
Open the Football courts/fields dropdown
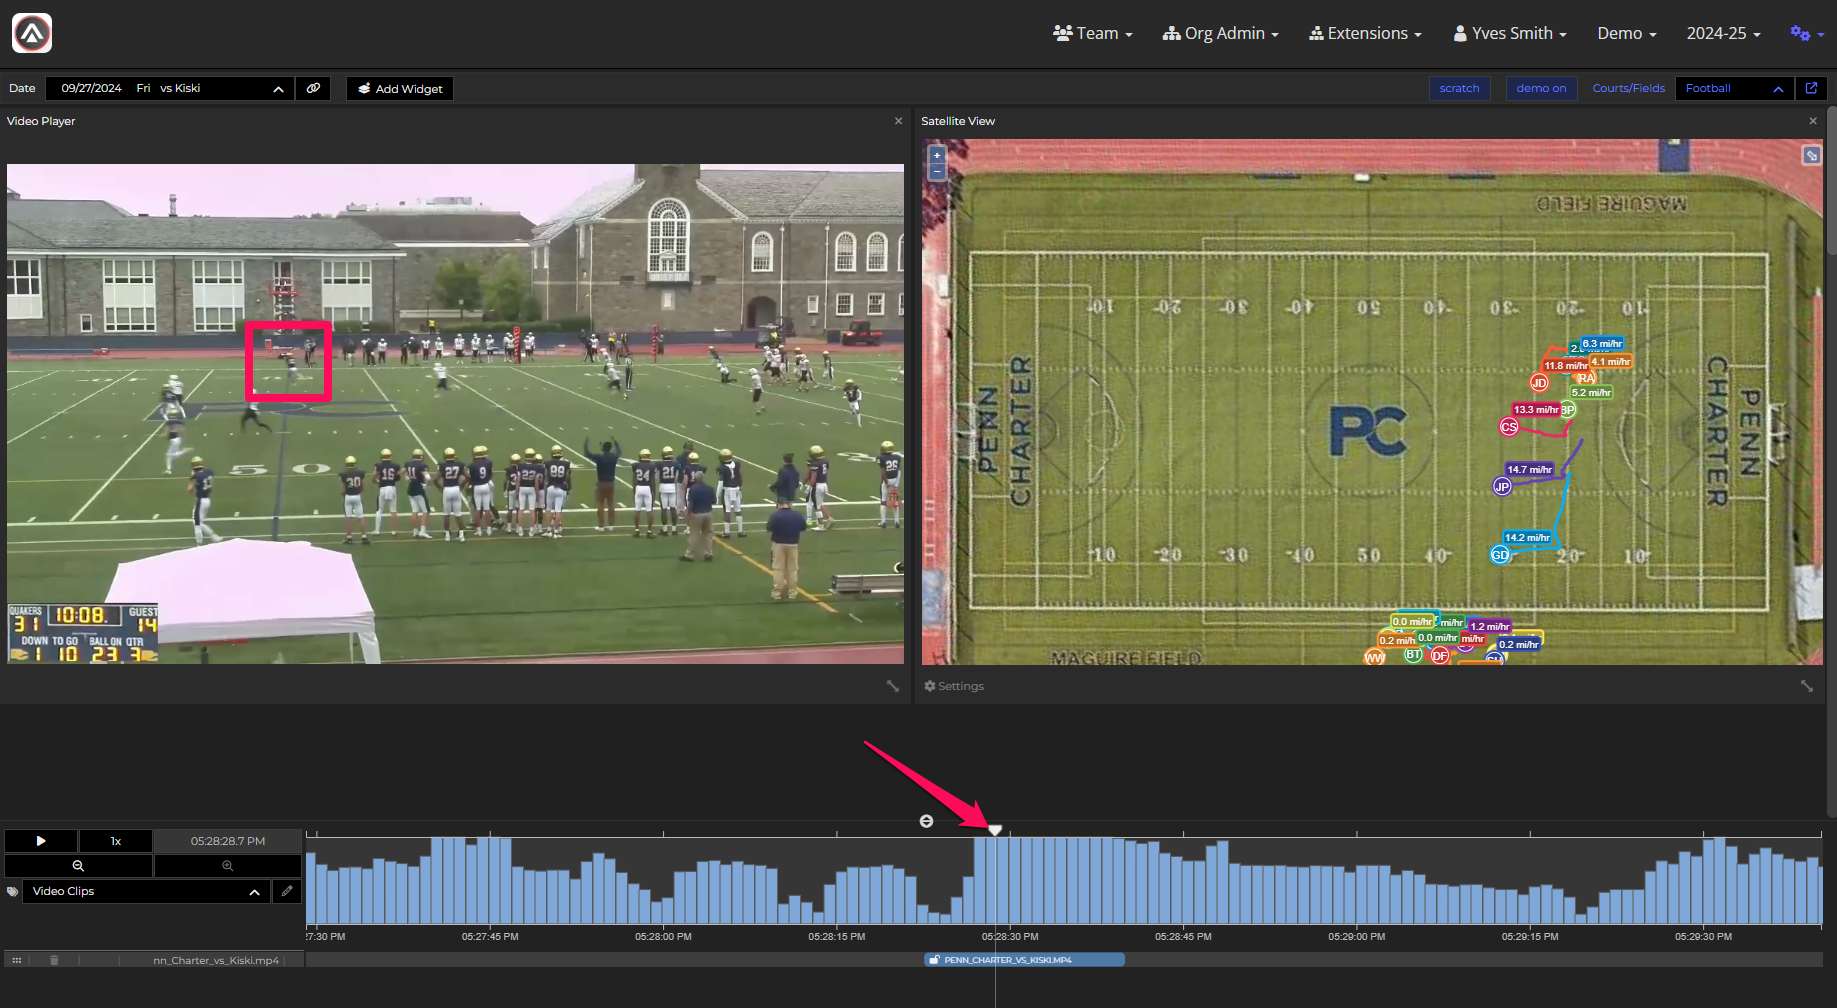(x=1735, y=88)
